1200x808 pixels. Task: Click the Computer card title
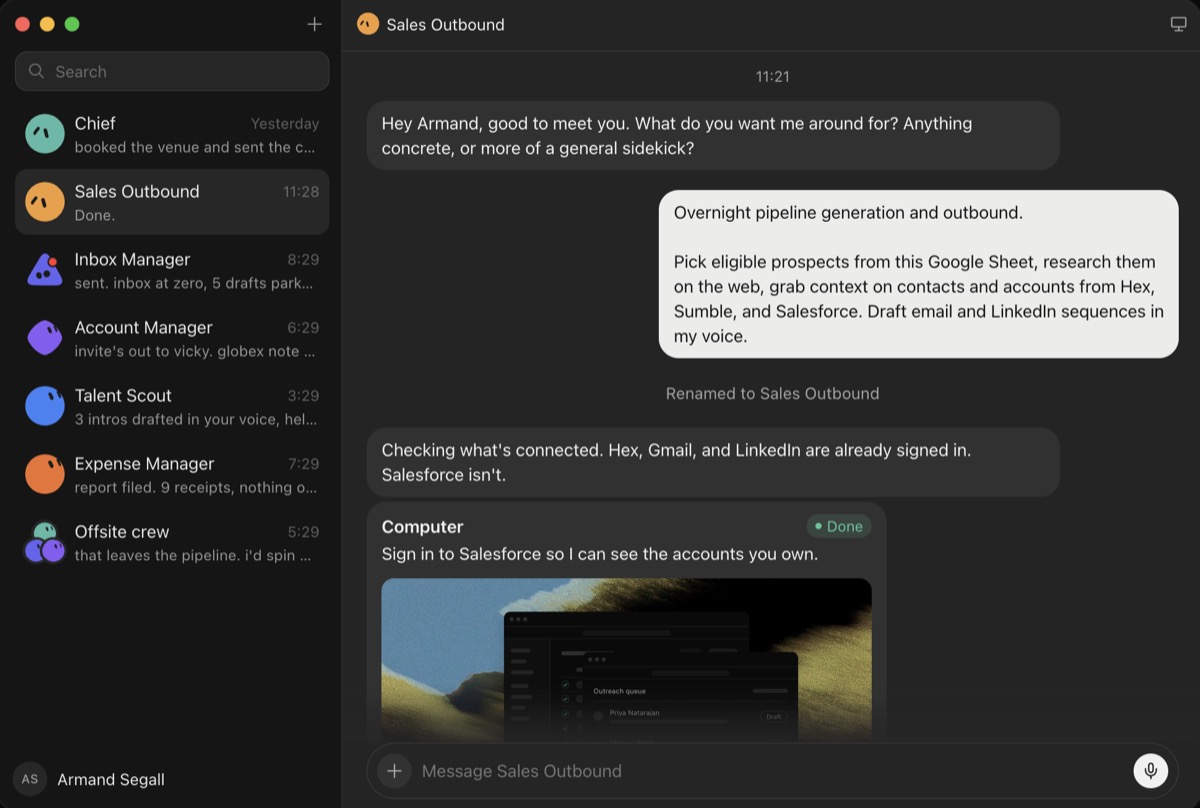tap(422, 526)
